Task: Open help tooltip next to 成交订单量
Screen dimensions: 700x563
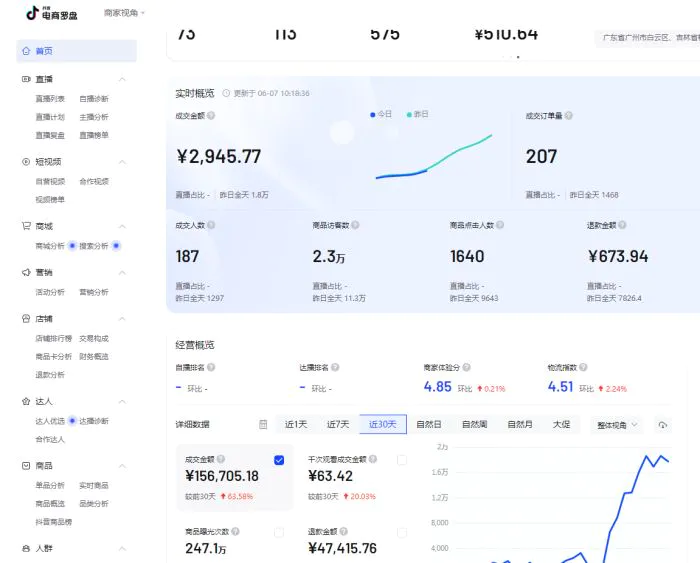Action: click(569, 116)
